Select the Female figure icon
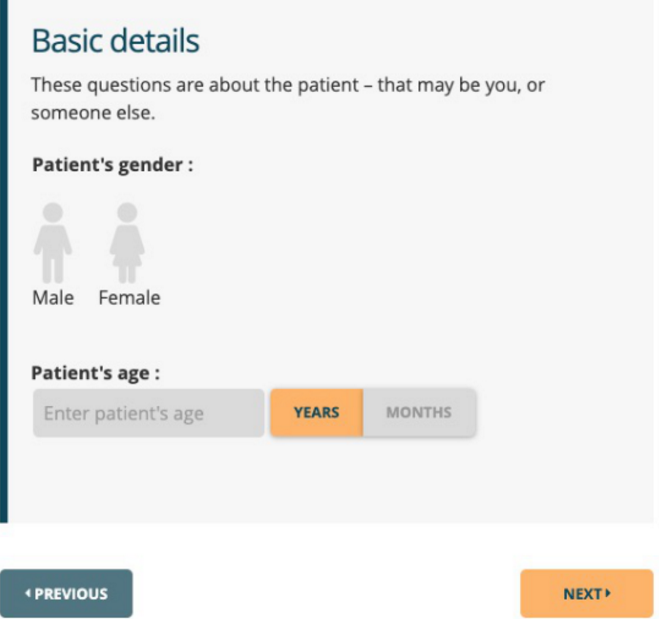This screenshot has height=622, width=659. [x=127, y=242]
